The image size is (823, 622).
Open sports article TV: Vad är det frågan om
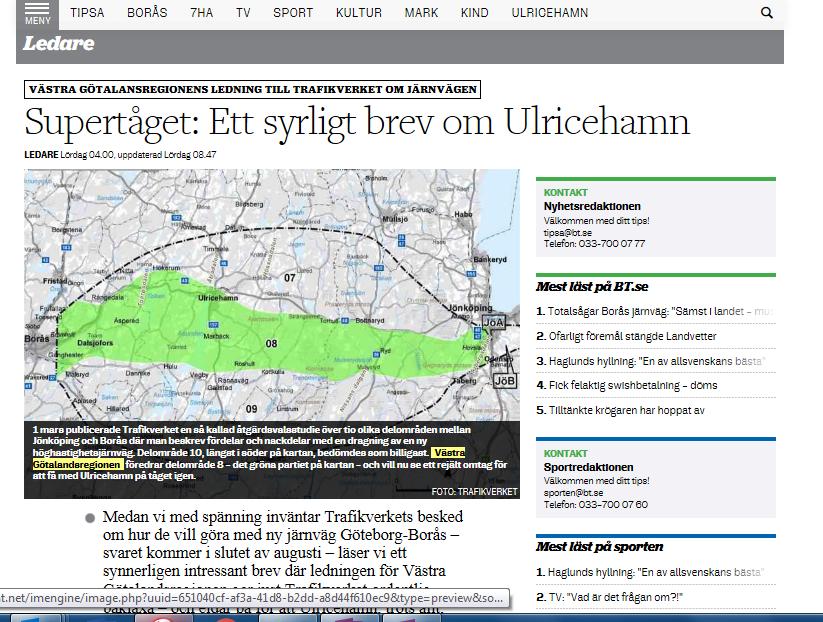pyautogui.click(x=609, y=597)
